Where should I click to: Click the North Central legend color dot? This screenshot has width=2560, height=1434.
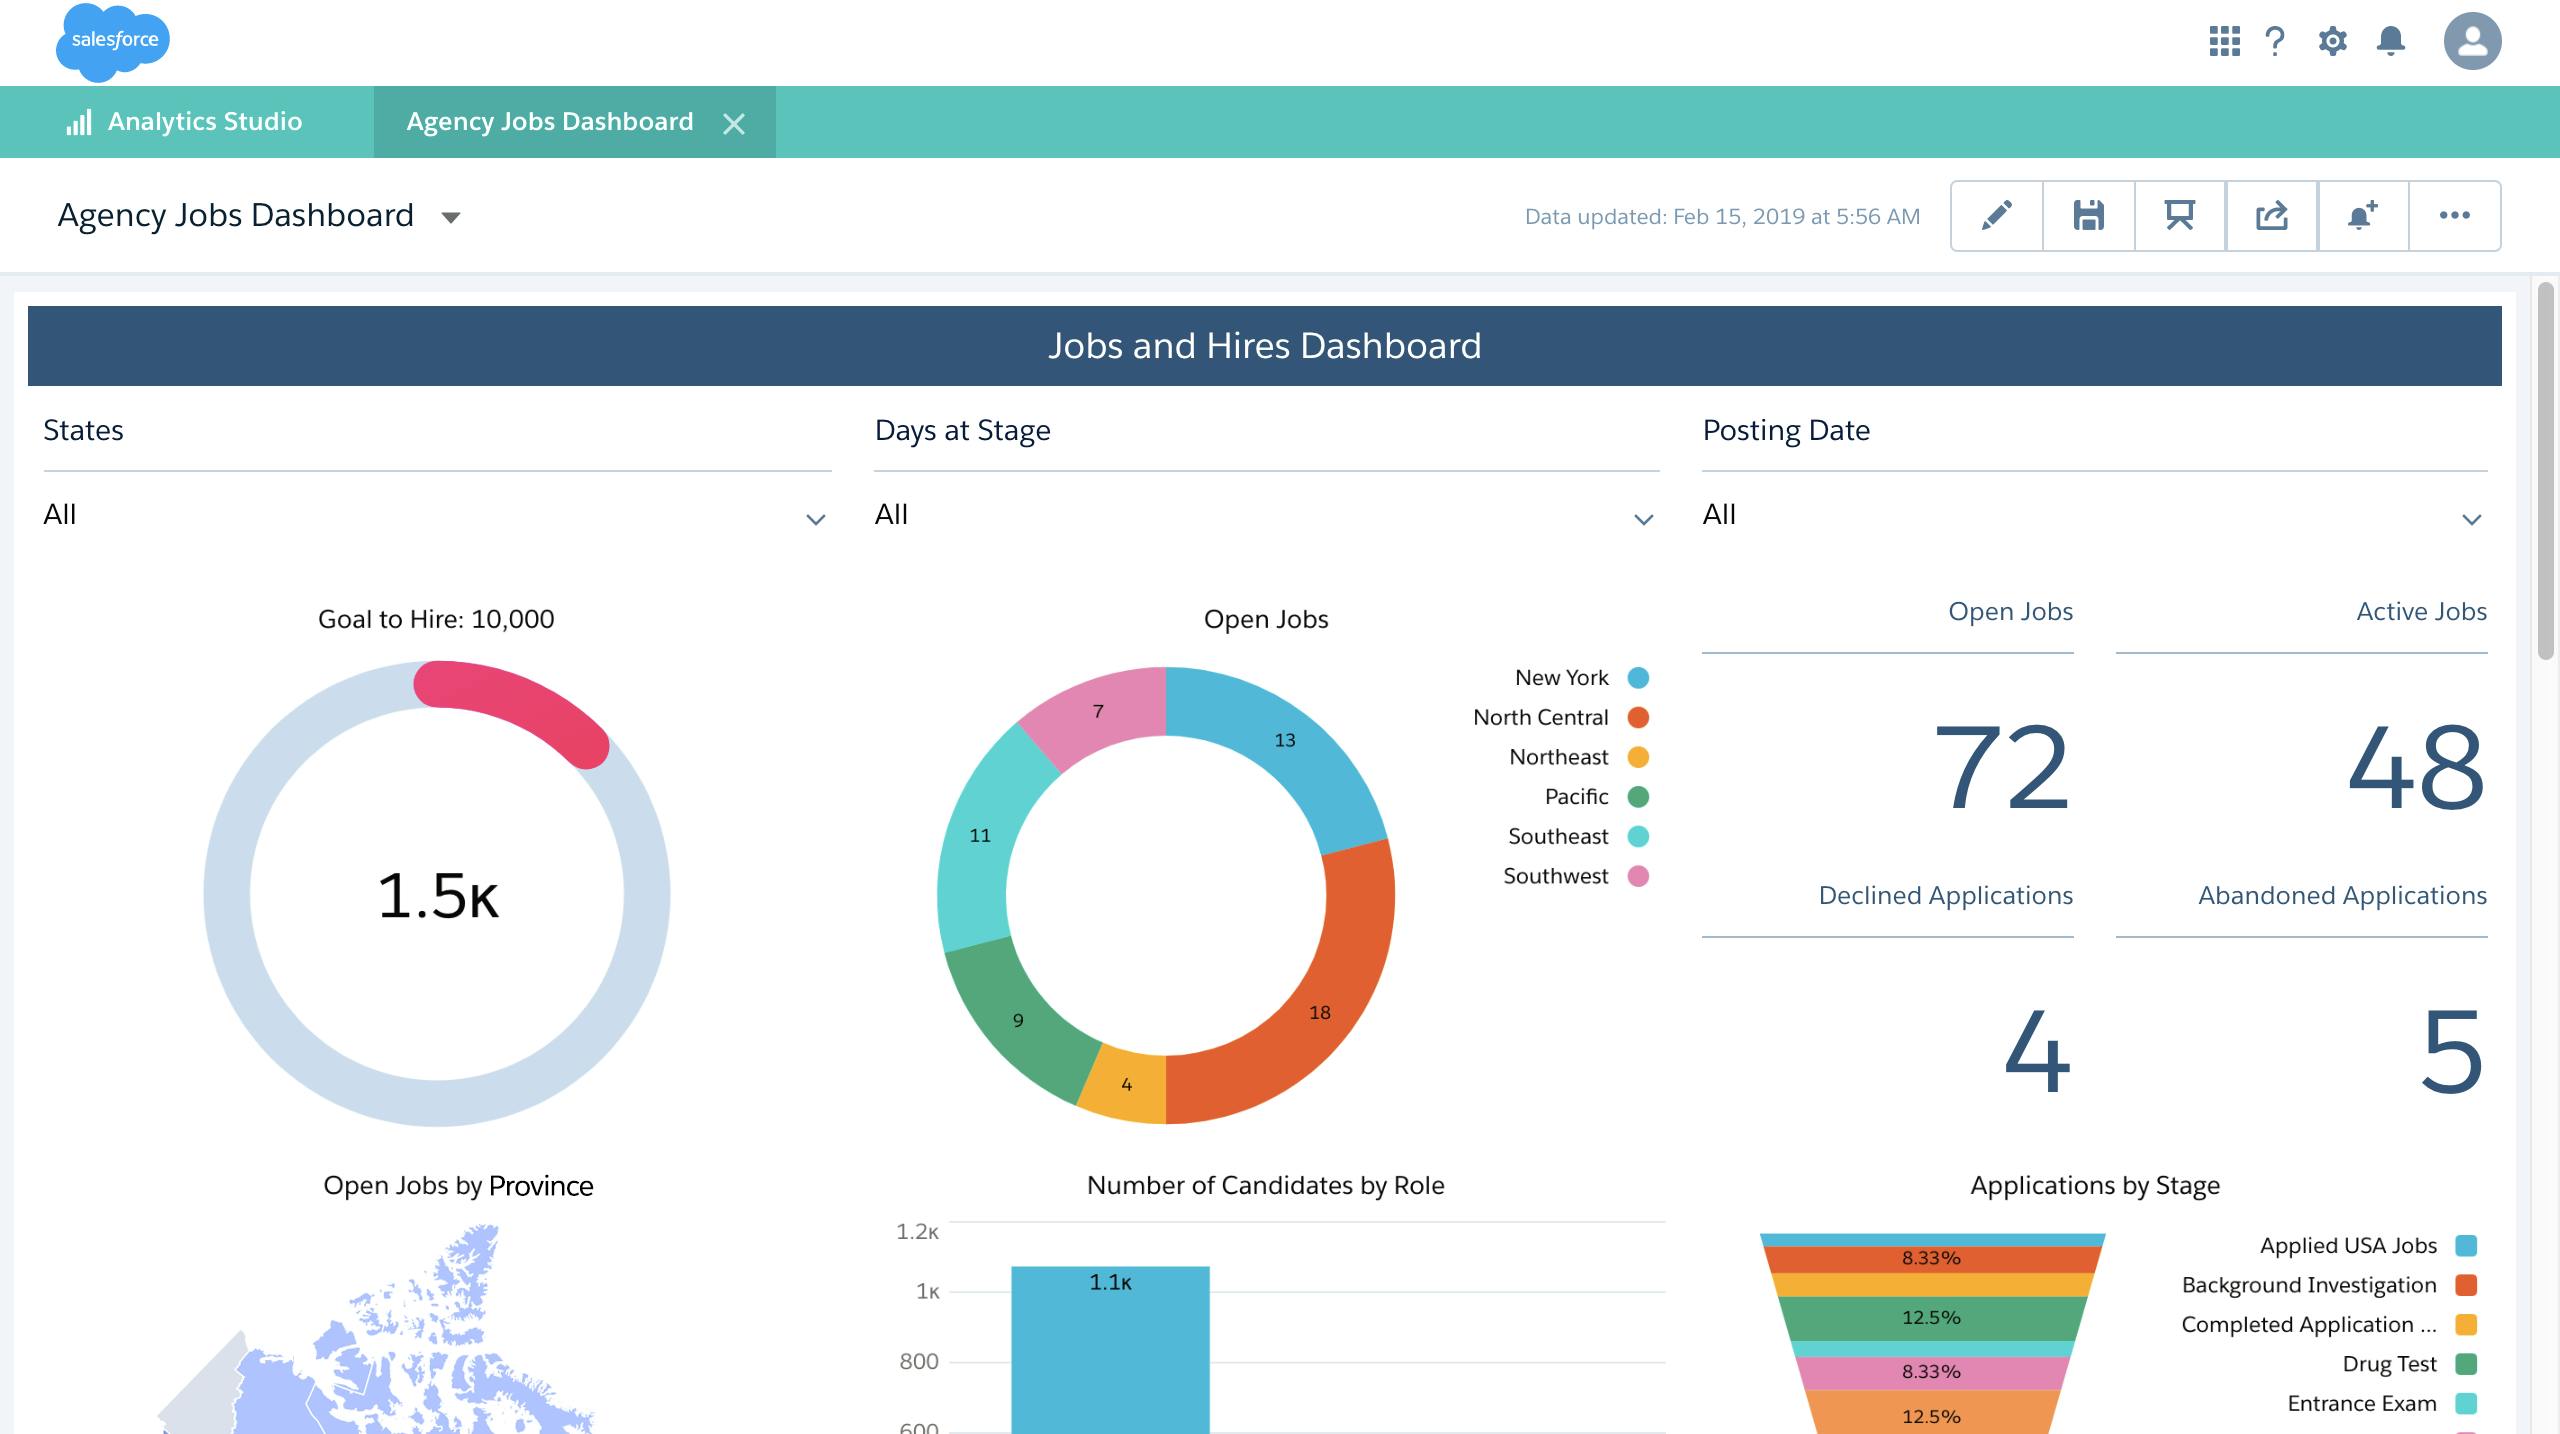point(1638,717)
